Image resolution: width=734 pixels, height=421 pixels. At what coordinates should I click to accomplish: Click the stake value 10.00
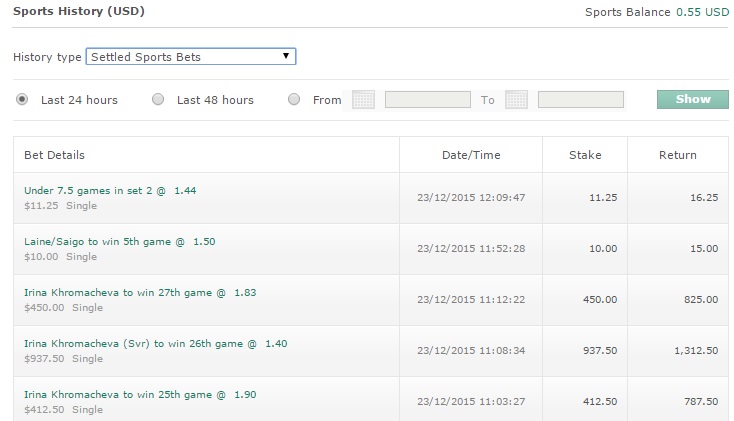coord(603,249)
